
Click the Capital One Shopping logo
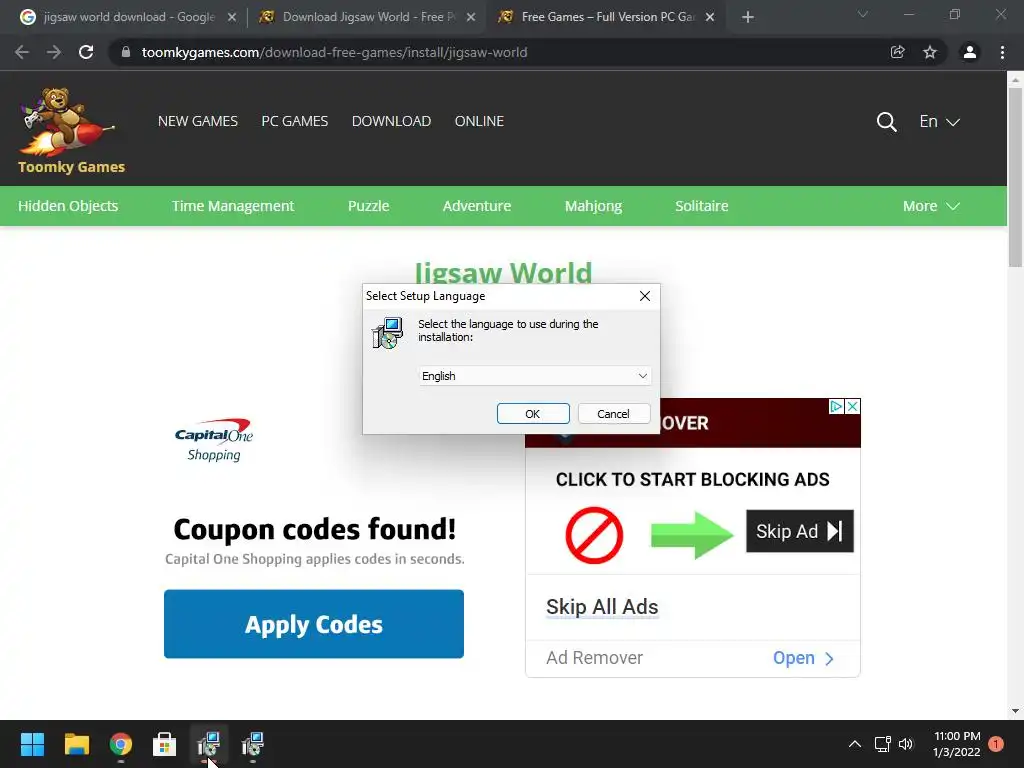coord(214,440)
